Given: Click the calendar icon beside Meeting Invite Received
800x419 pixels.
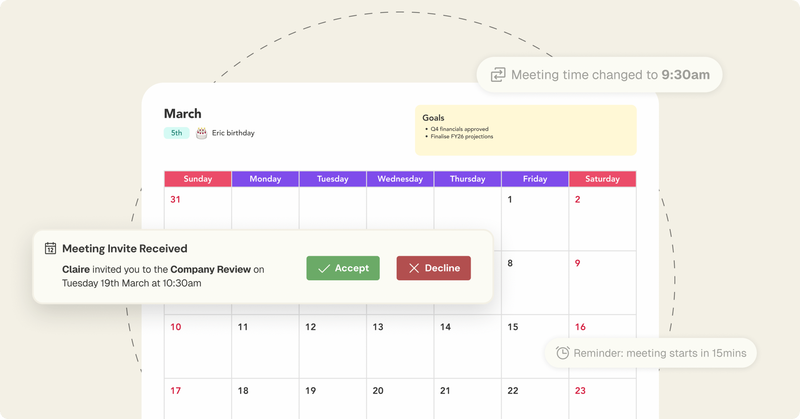Looking at the screenshot, I should pyautogui.click(x=51, y=249).
